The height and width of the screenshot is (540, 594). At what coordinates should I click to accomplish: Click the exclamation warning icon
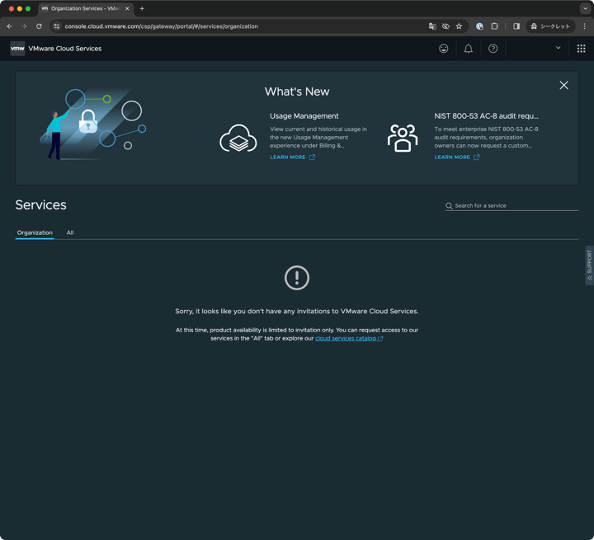[x=297, y=278]
